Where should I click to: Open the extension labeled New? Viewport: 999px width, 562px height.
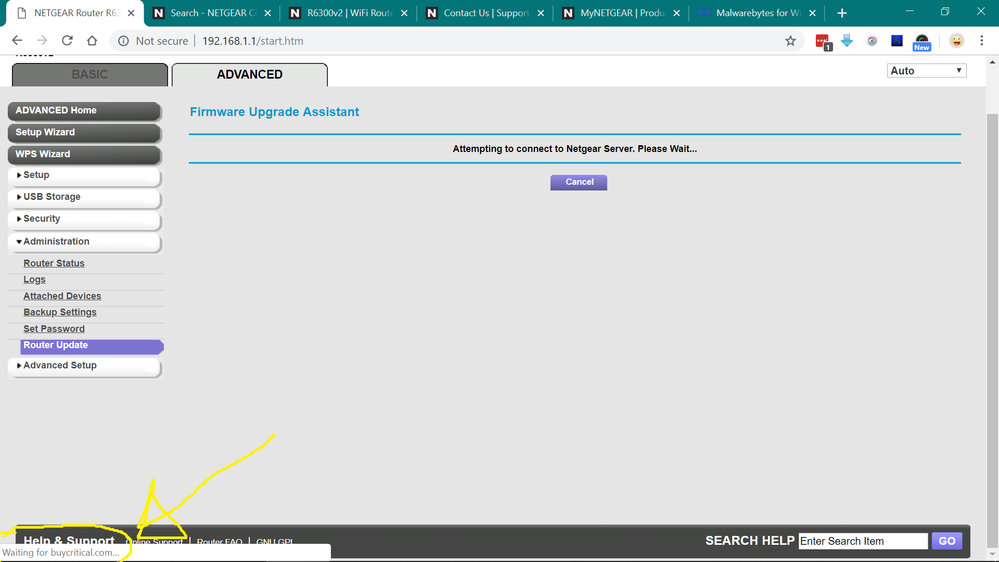(x=921, y=43)
